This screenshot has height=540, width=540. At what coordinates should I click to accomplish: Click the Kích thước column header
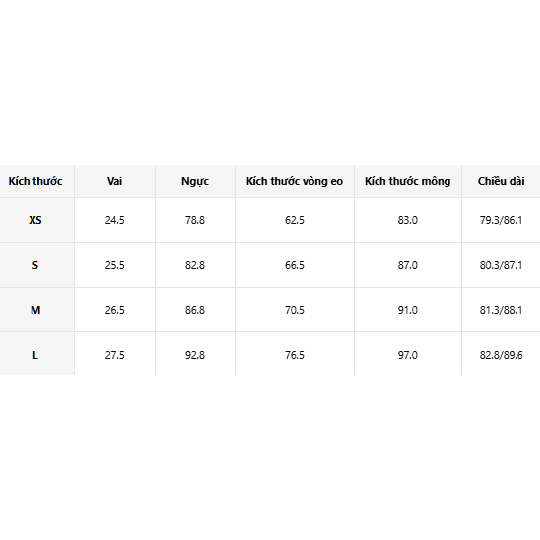click(x=35, y=181)
